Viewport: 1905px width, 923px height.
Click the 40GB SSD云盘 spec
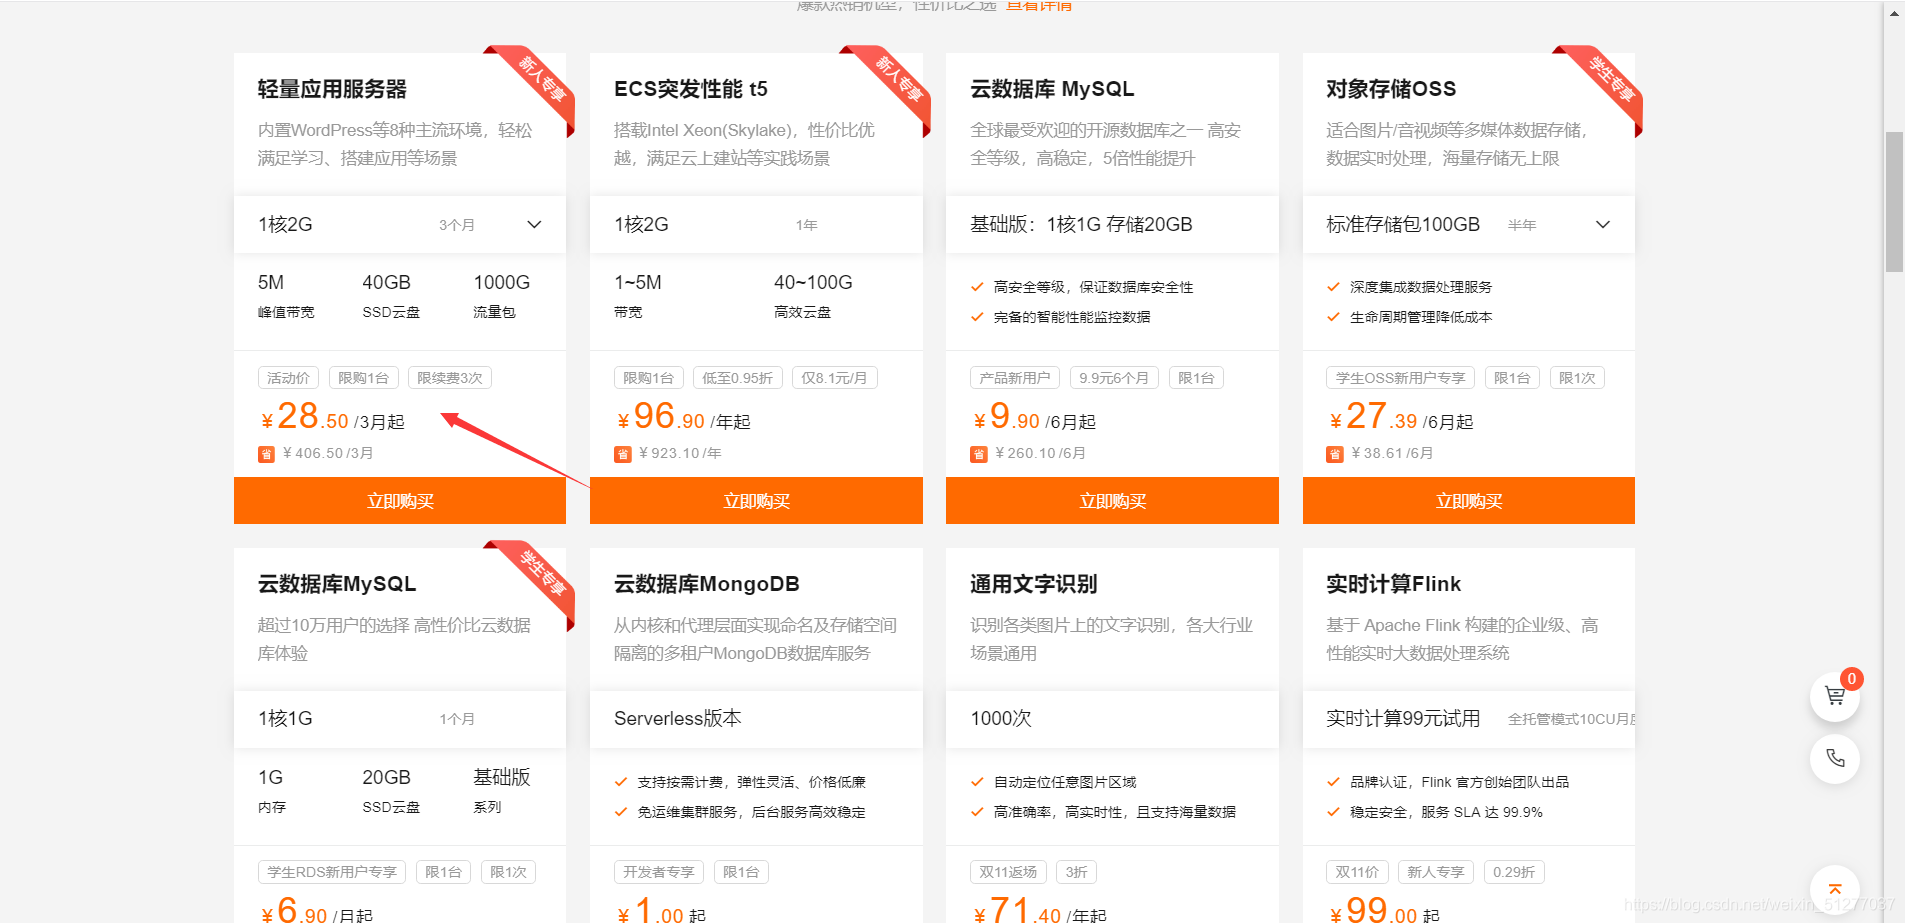391,296
